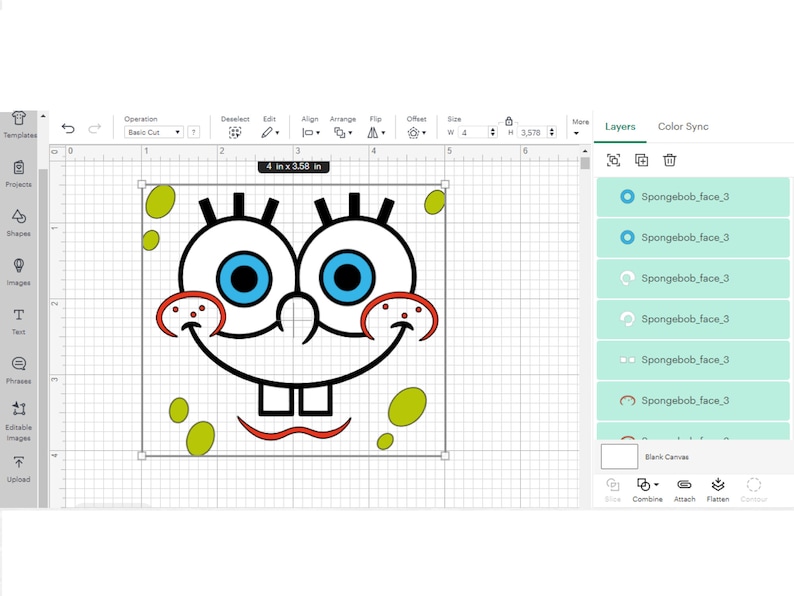Click the bottom-left selection handle
The width and height of the screenshot is (794, 596).
pyautogui.click(x=142, y=456)
